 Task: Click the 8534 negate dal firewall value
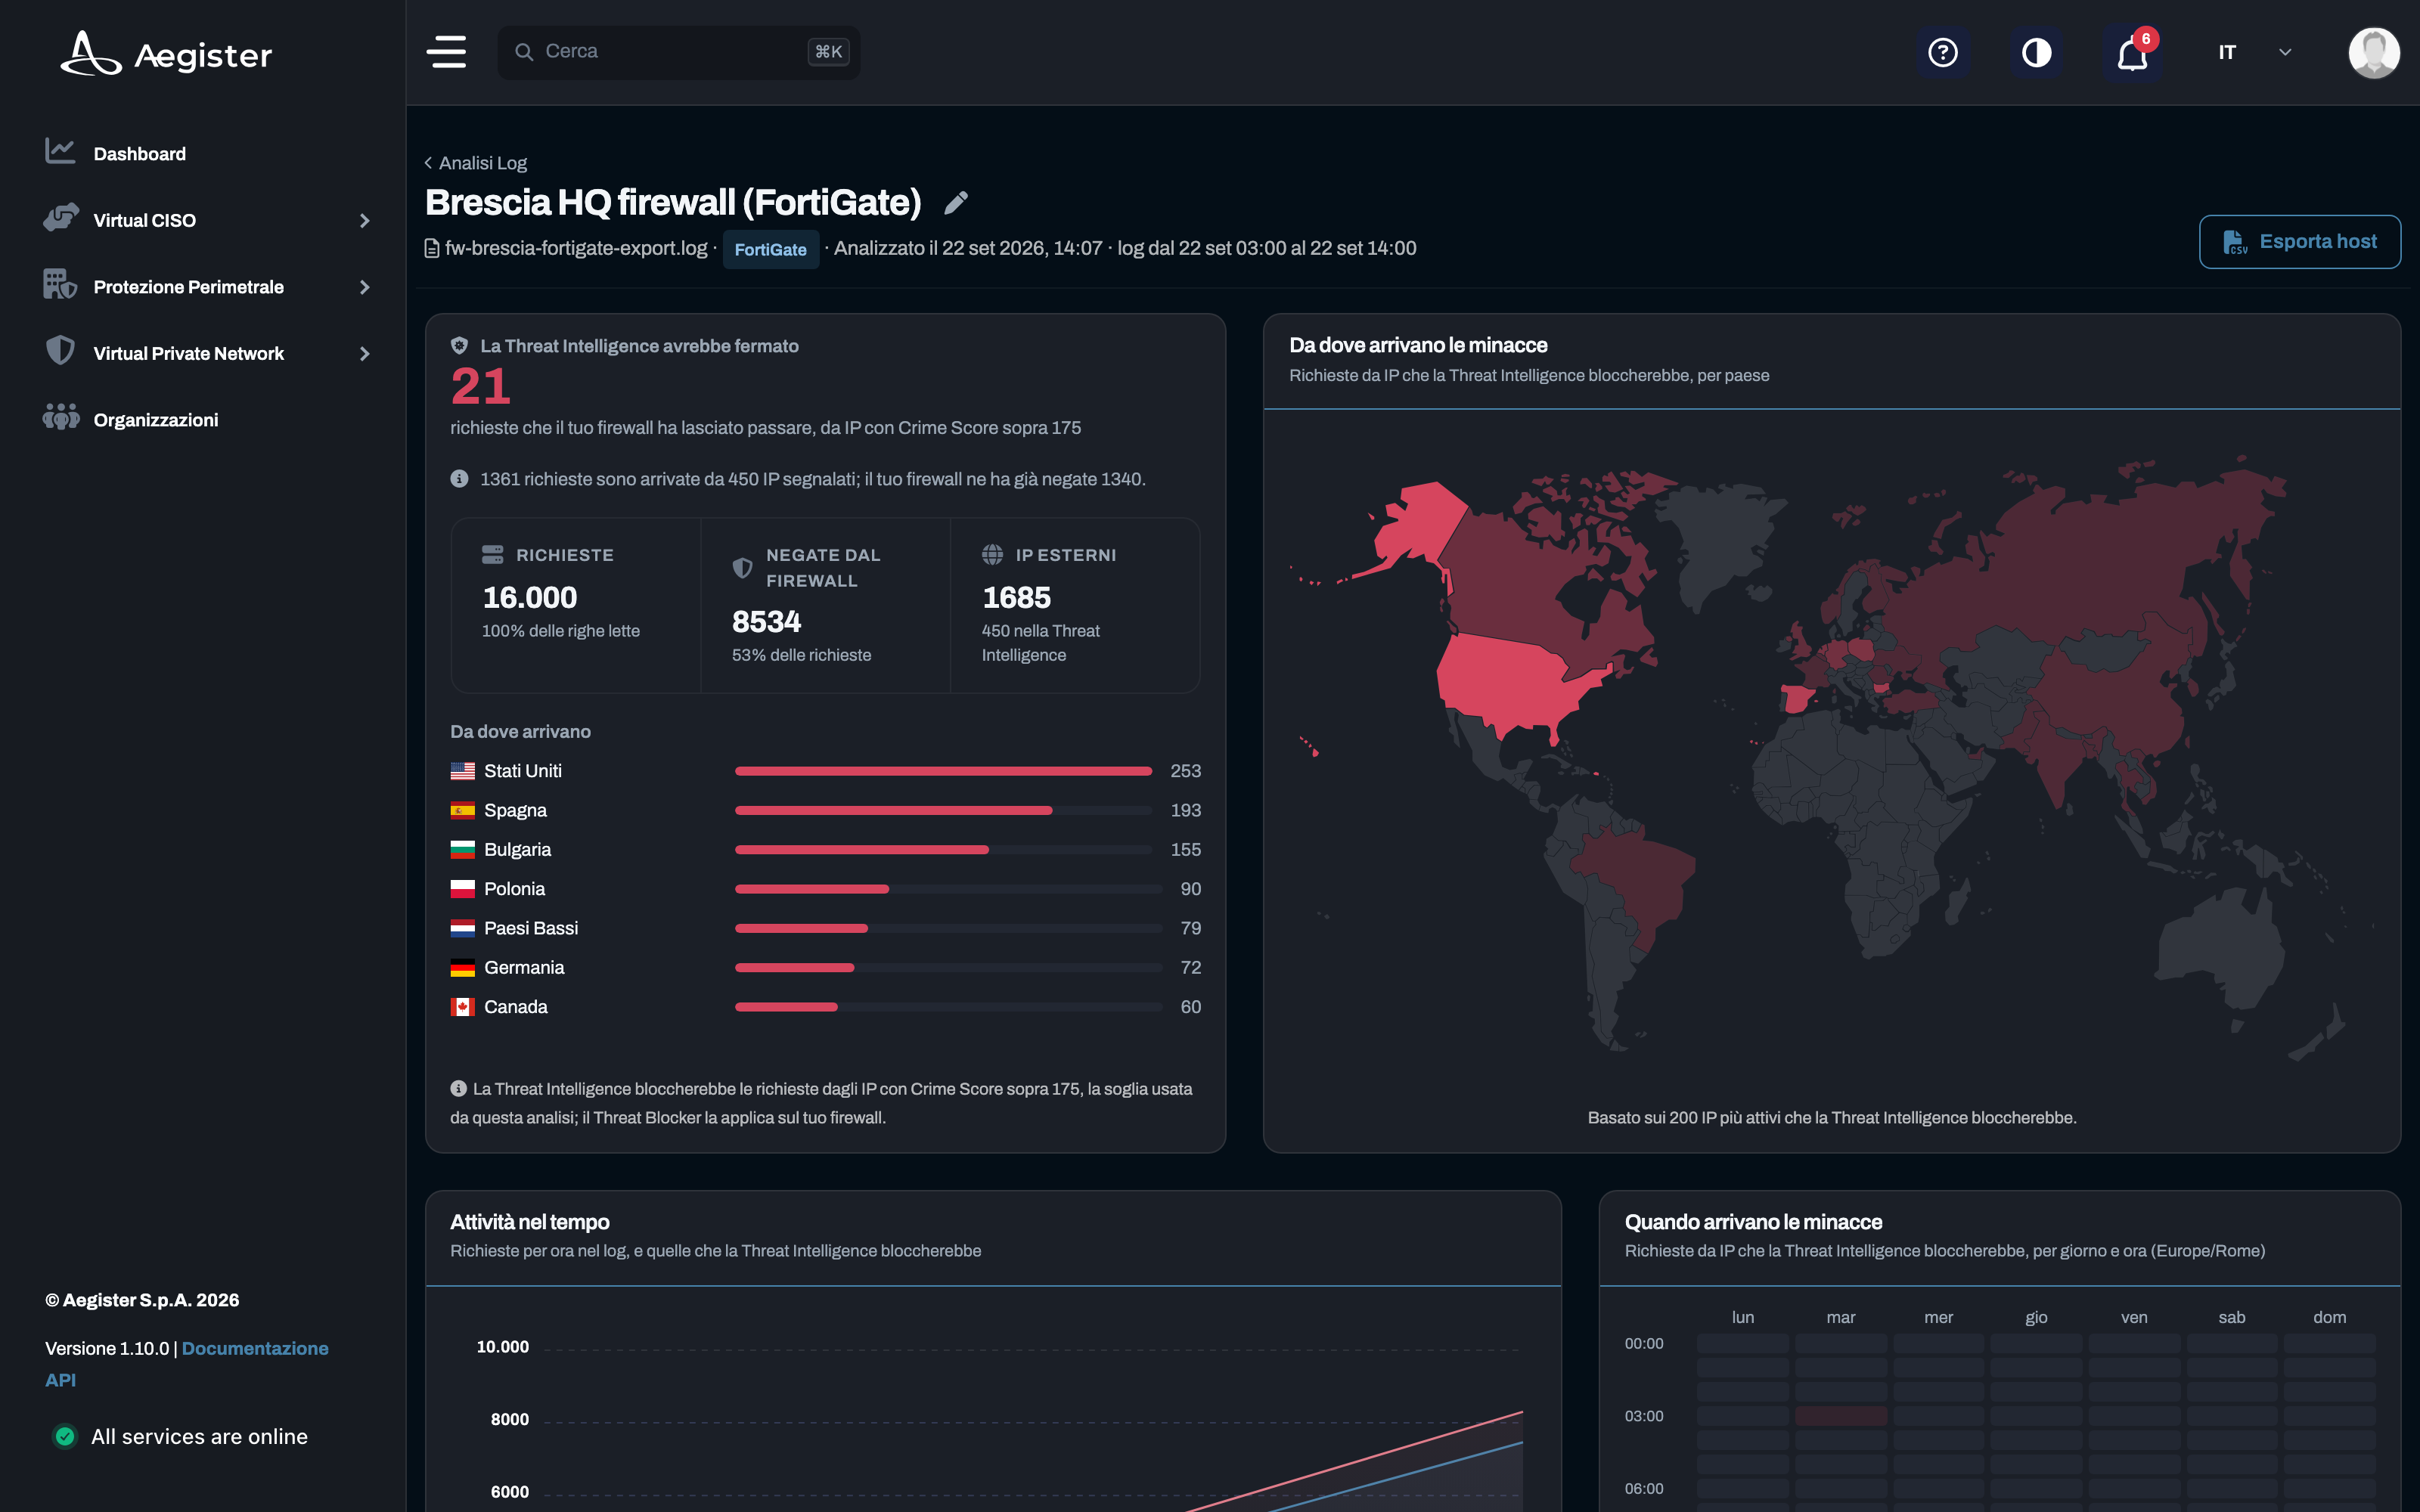[766, 622]
